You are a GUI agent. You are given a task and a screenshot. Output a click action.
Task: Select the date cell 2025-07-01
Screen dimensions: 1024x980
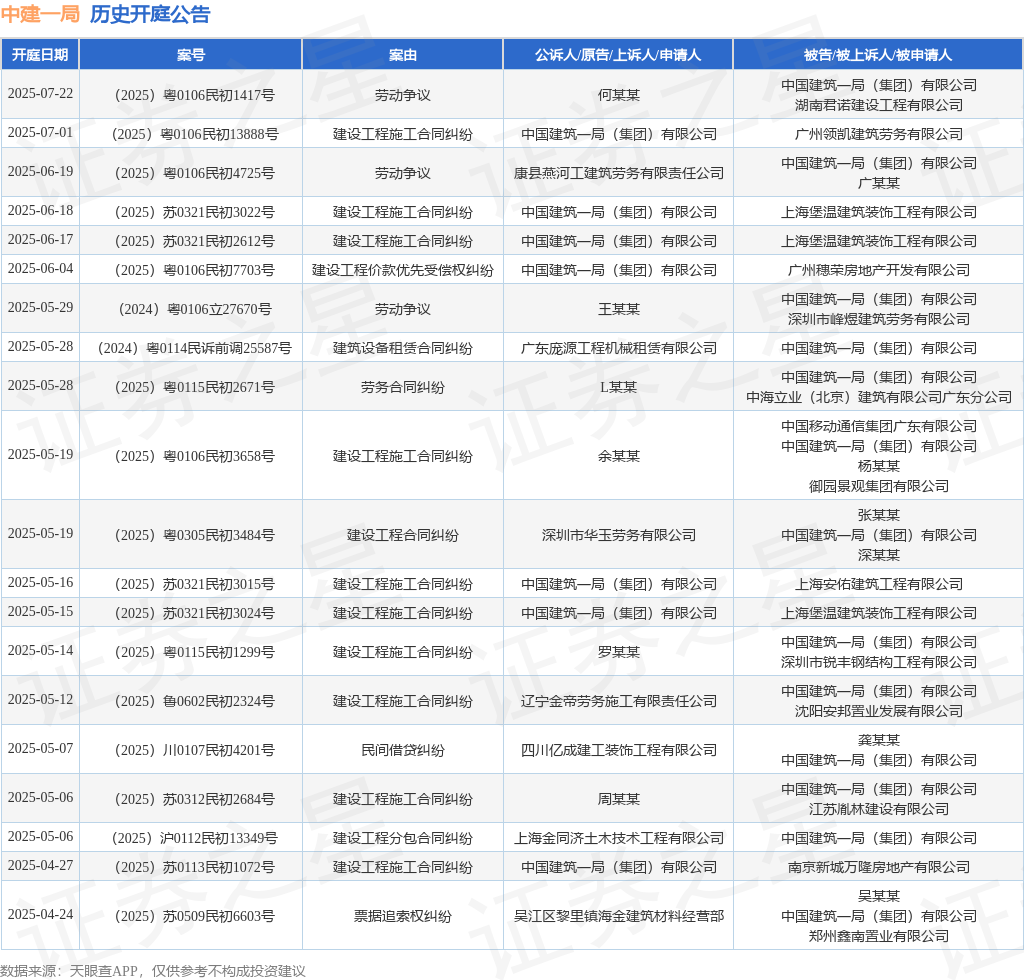(x=40, y=133)
